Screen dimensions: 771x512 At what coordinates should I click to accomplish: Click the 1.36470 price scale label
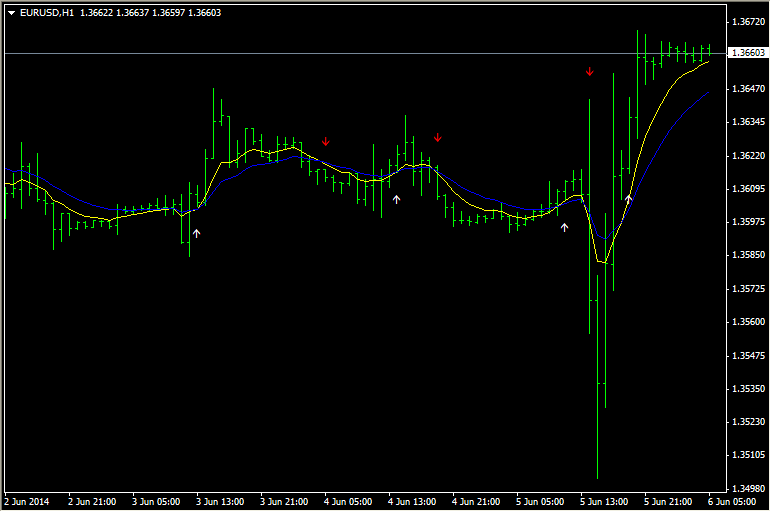pos(749,89)
